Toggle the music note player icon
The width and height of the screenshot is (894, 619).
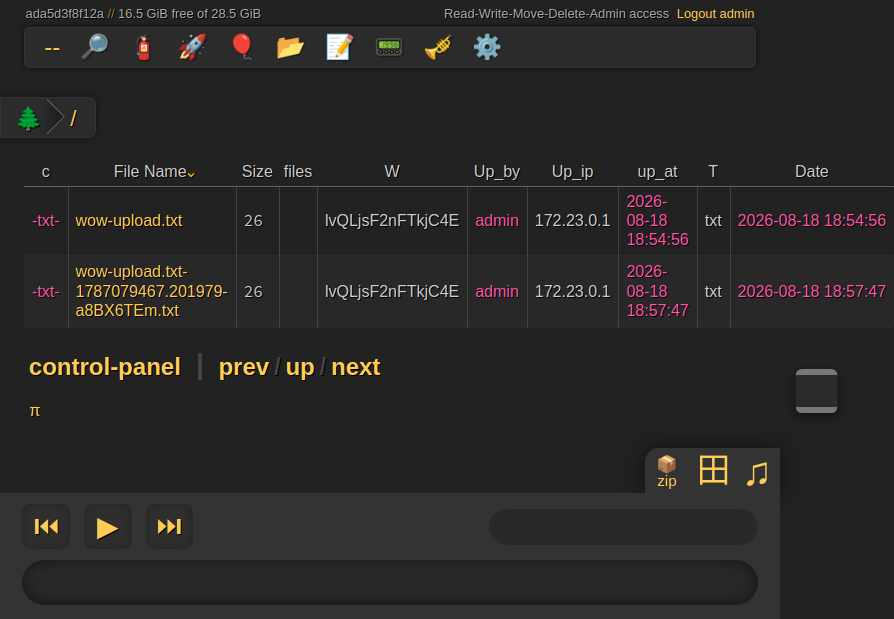coord(757,473)
